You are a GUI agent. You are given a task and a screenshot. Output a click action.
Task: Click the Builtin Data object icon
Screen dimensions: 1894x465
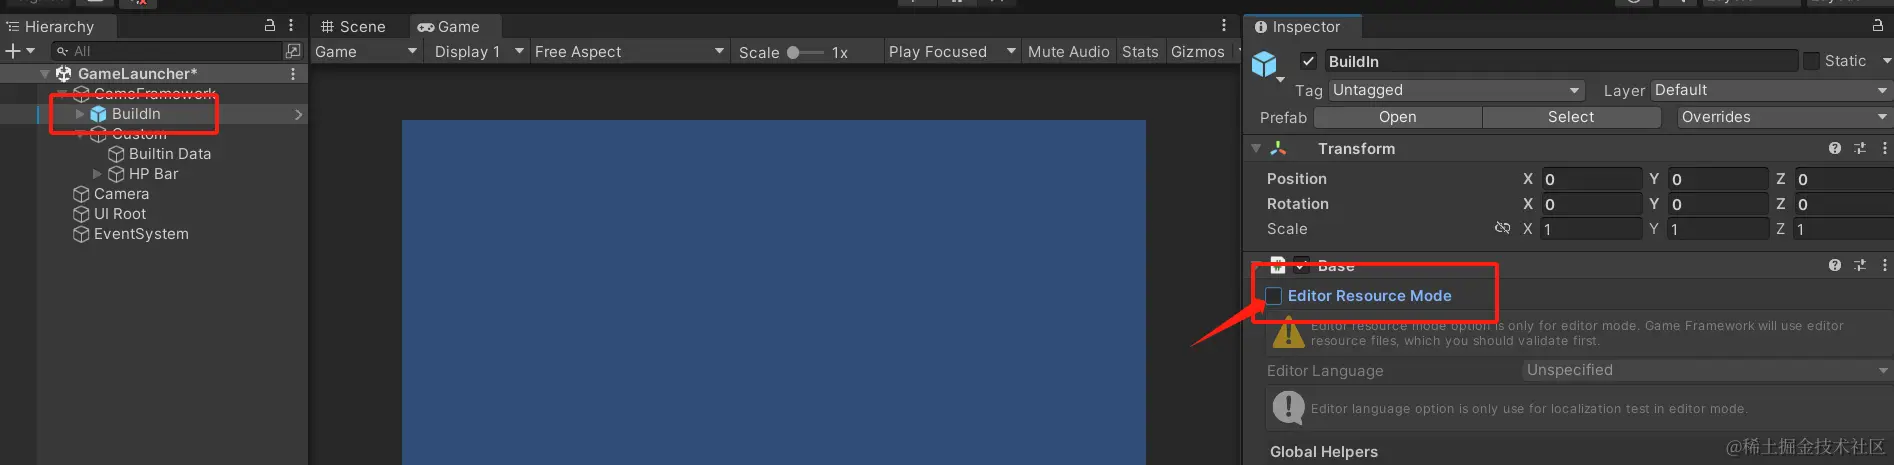(x=116, y=154)
